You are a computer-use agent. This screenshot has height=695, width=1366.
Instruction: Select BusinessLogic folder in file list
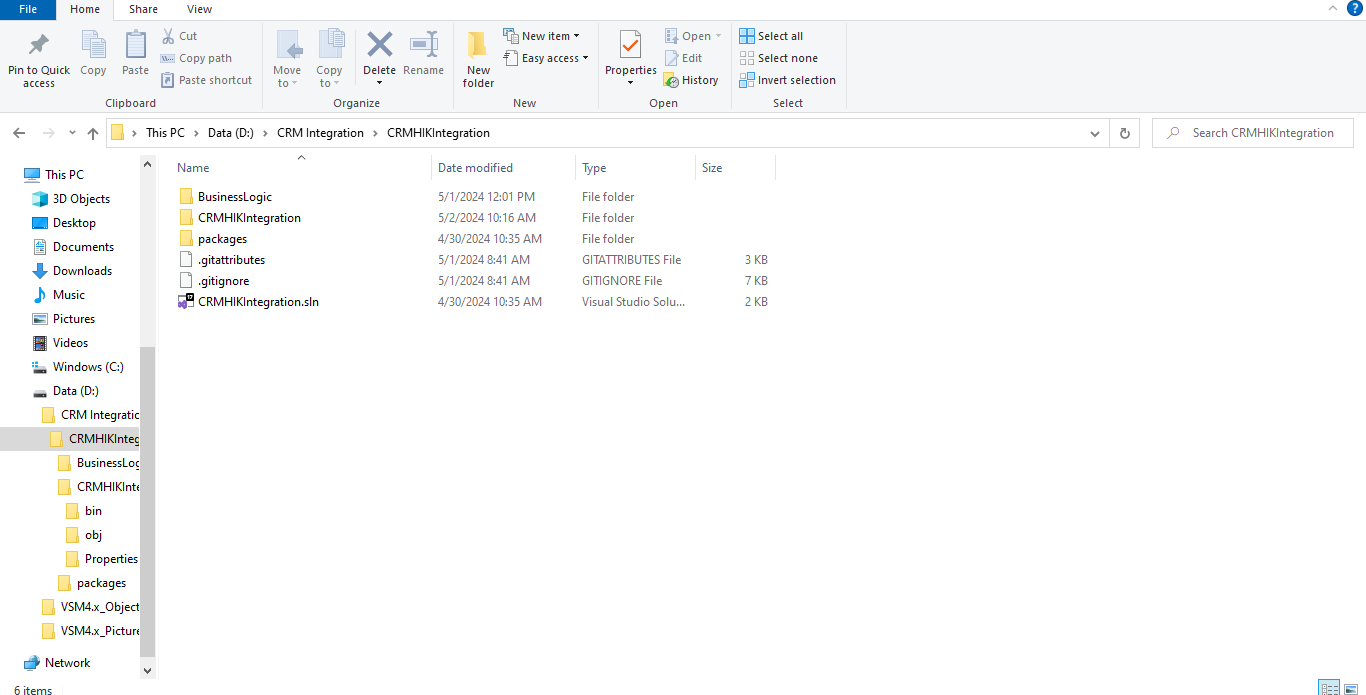(x=234, y=197)
